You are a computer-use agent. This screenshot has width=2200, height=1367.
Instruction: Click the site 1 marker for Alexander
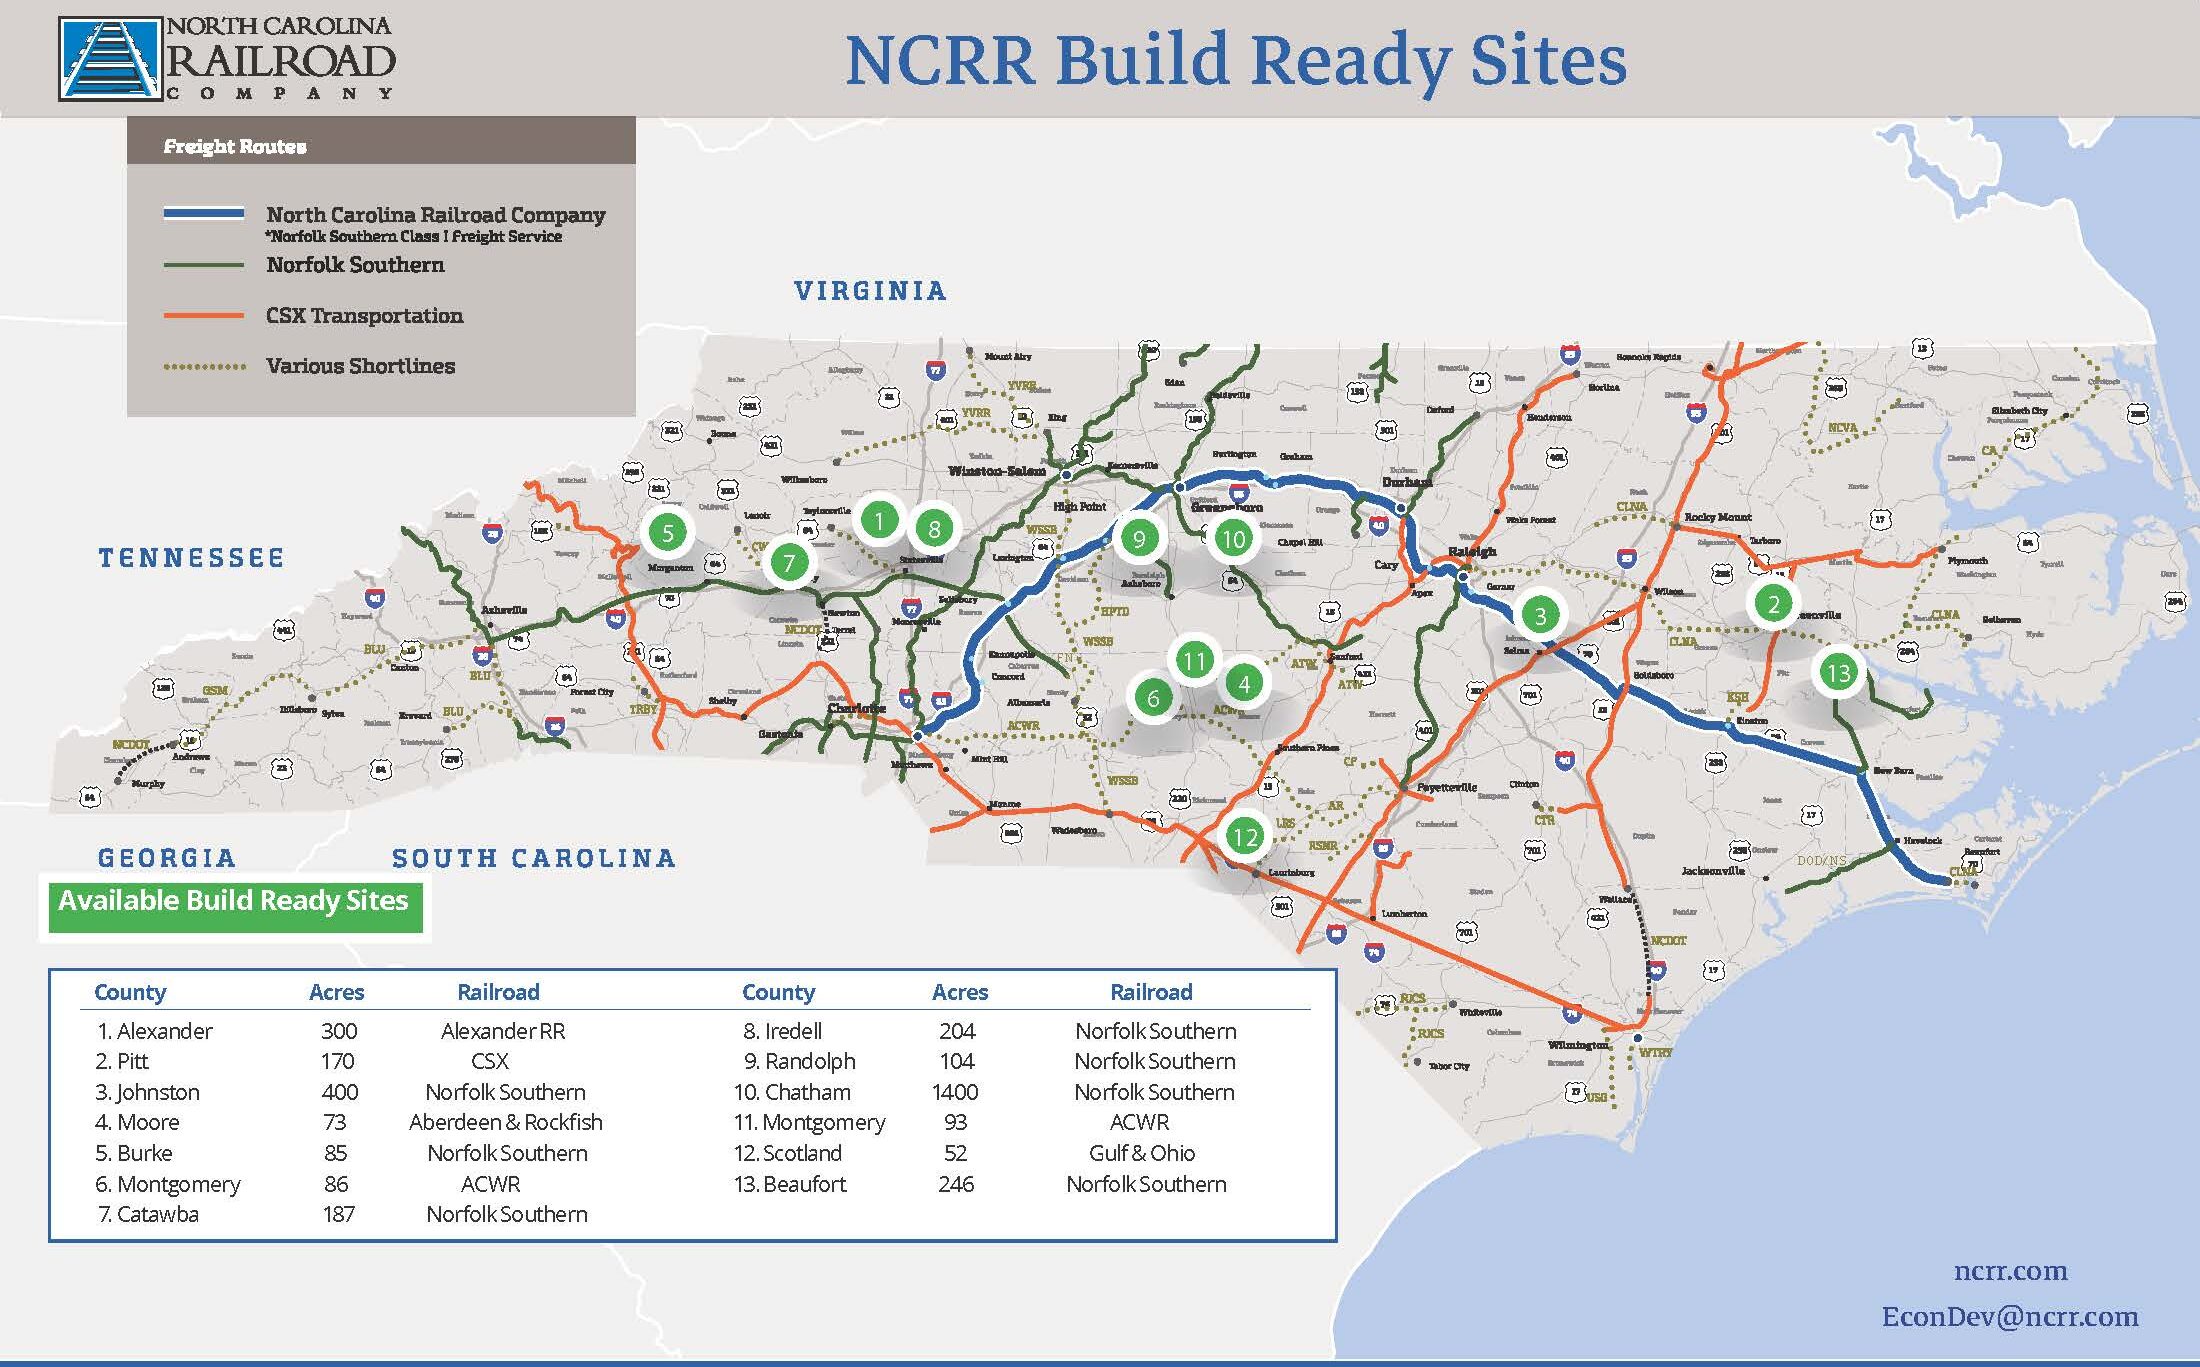(879, 521)
